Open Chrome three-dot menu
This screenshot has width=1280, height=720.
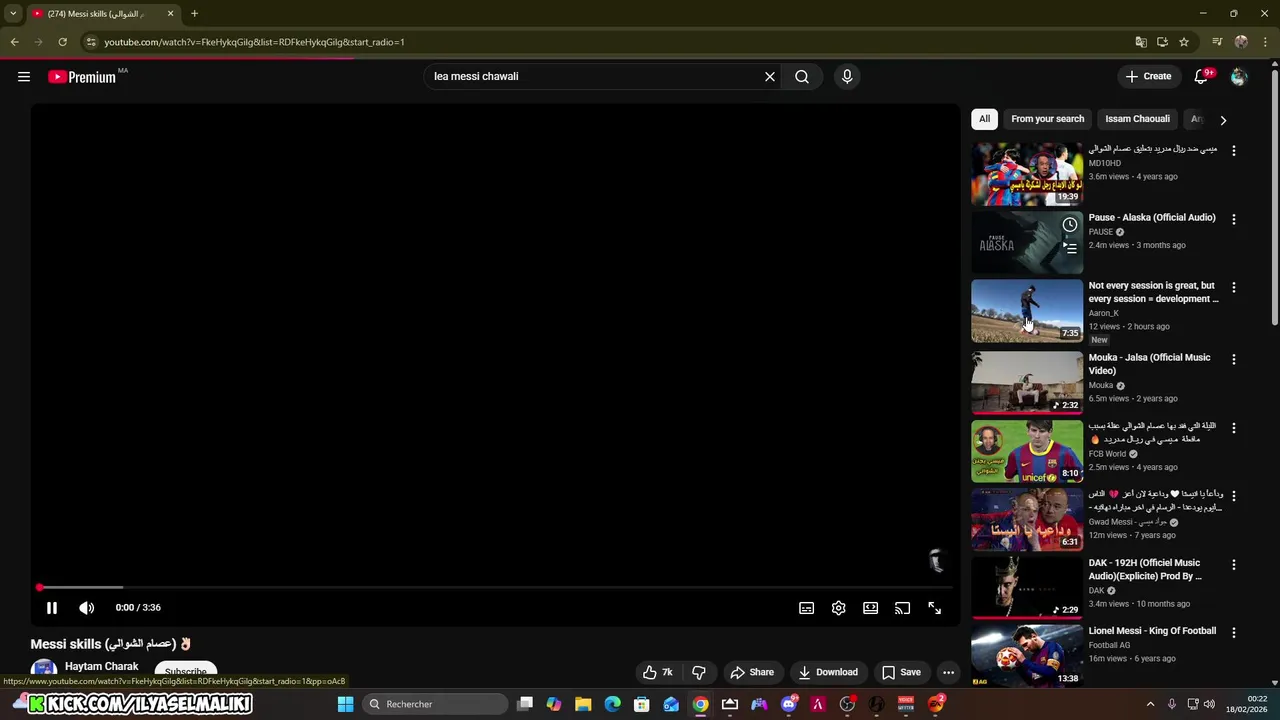[x=1266, y=42]
